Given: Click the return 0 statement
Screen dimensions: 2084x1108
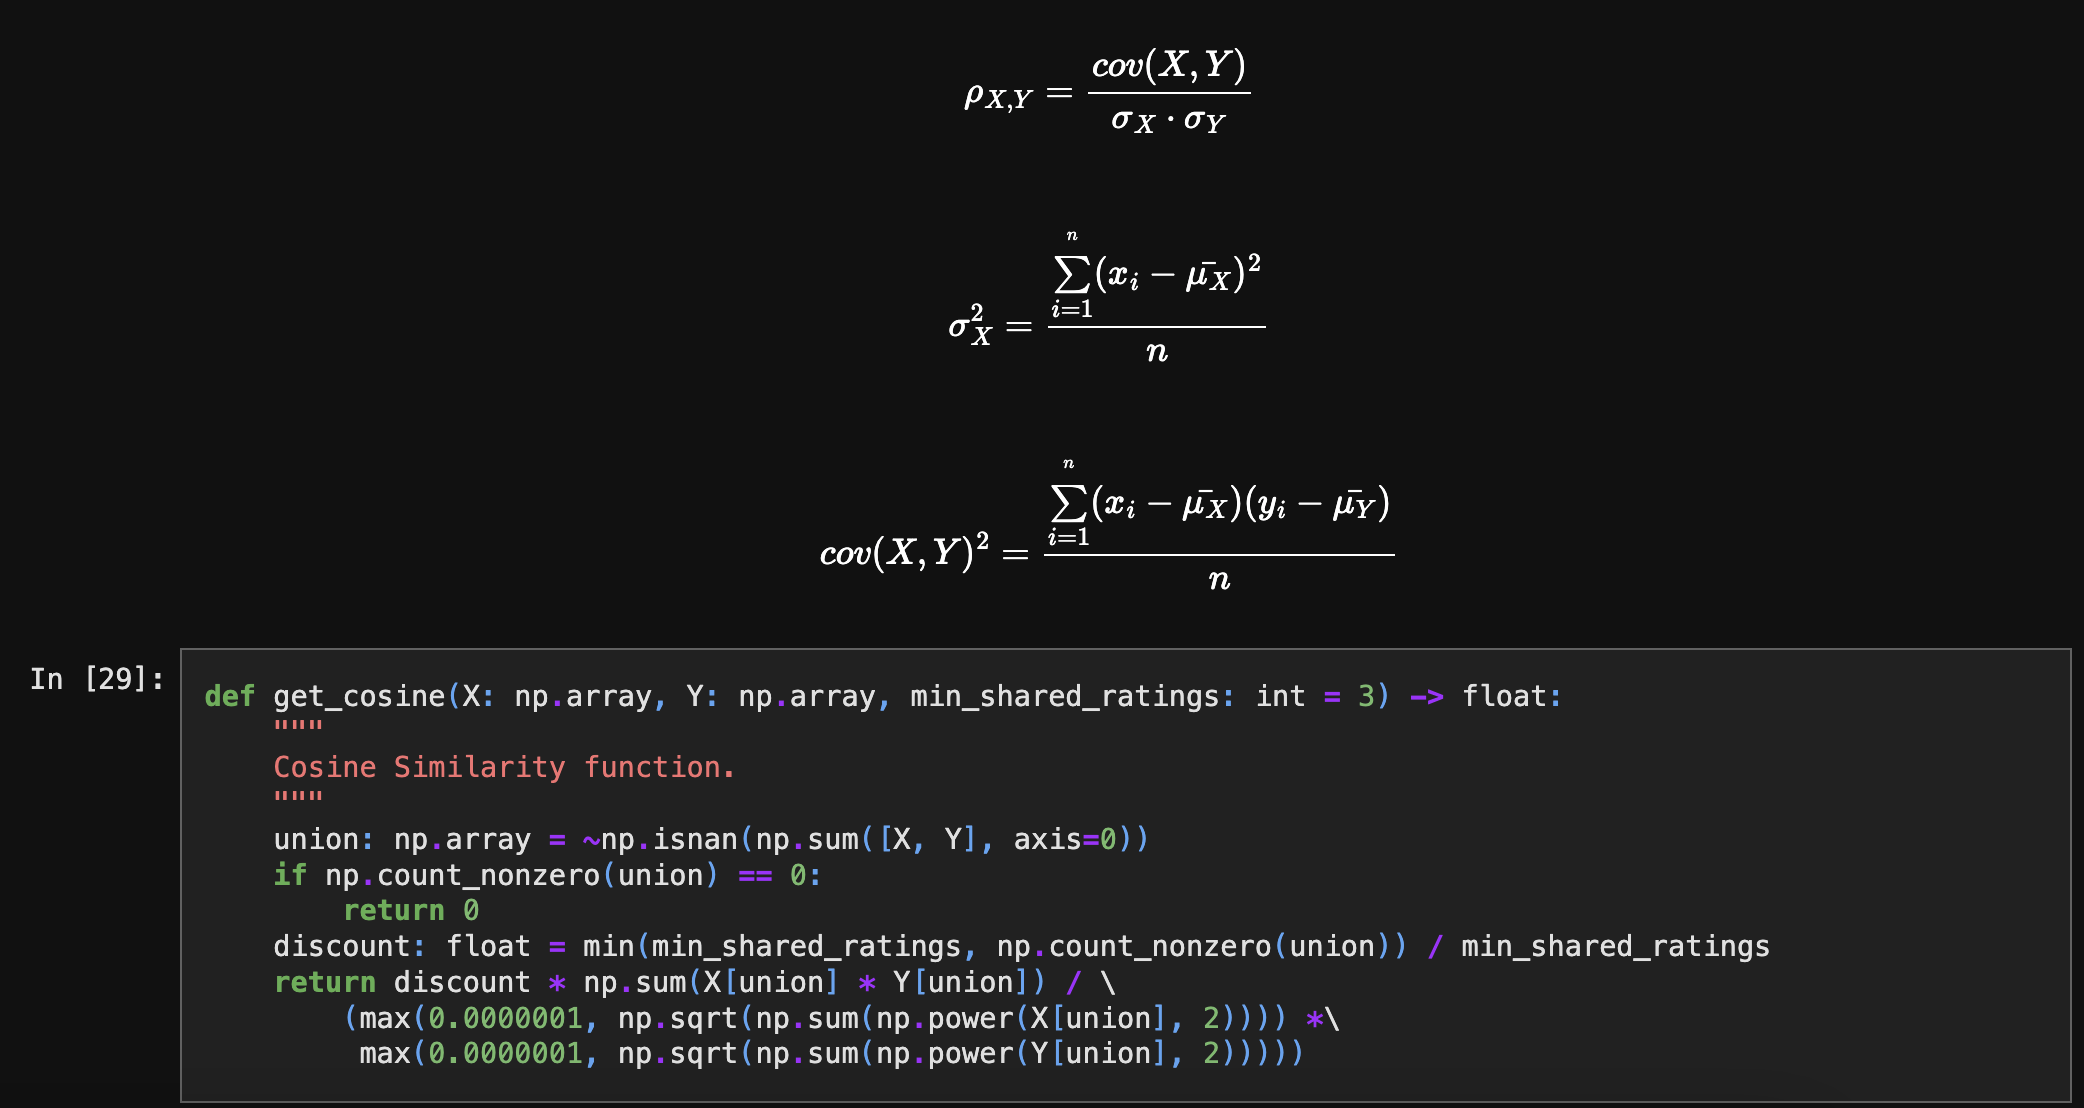Looking at the screenshot, I should tap(410, 910).
